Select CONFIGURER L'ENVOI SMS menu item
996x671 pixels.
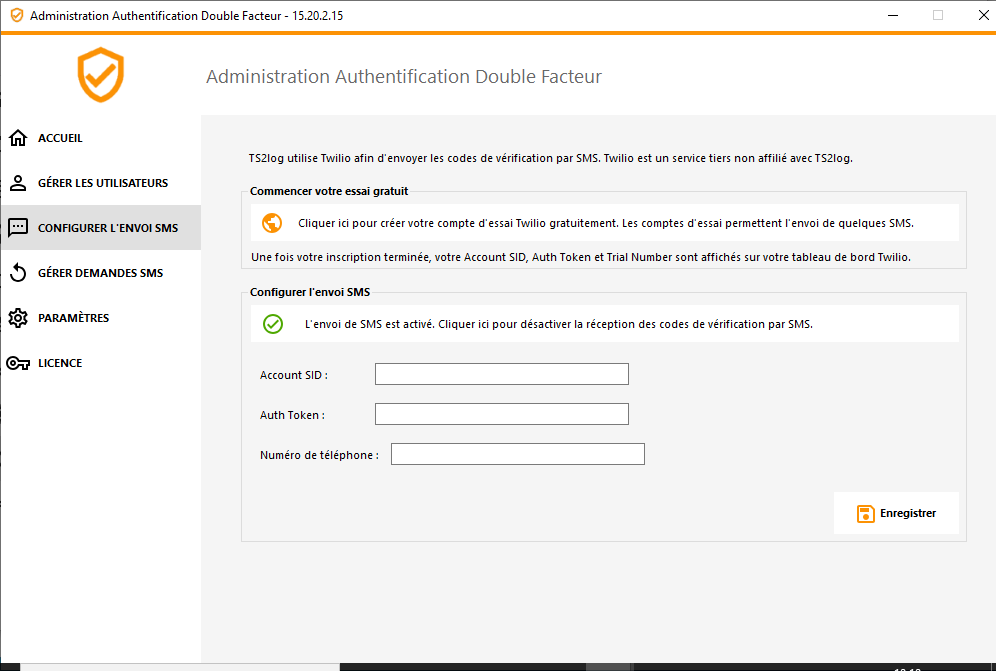coord(100,227)
